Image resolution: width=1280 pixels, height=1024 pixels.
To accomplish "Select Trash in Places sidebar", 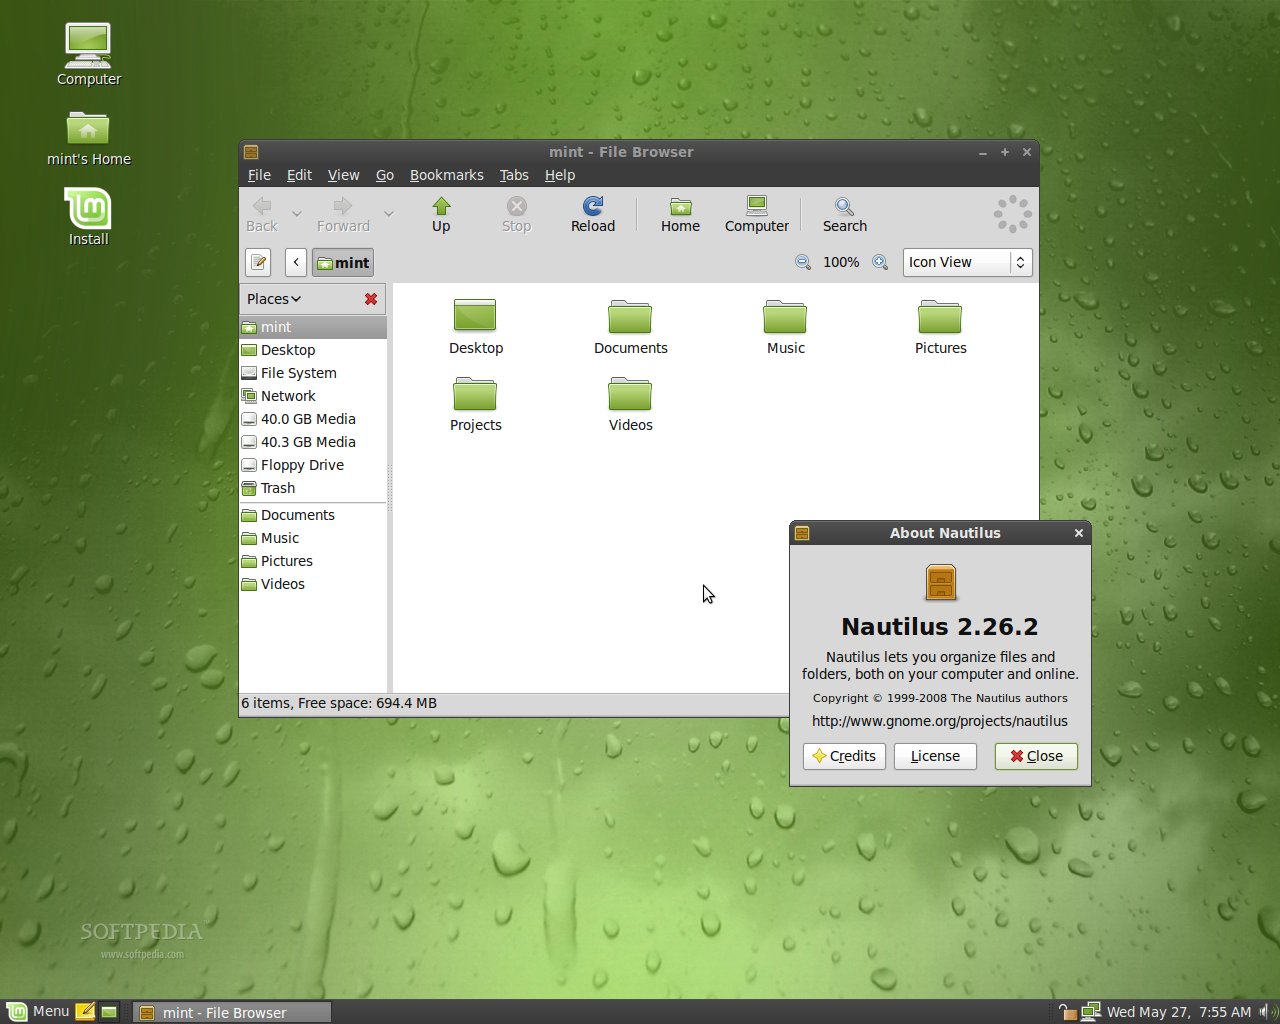I will coord(313,488).
